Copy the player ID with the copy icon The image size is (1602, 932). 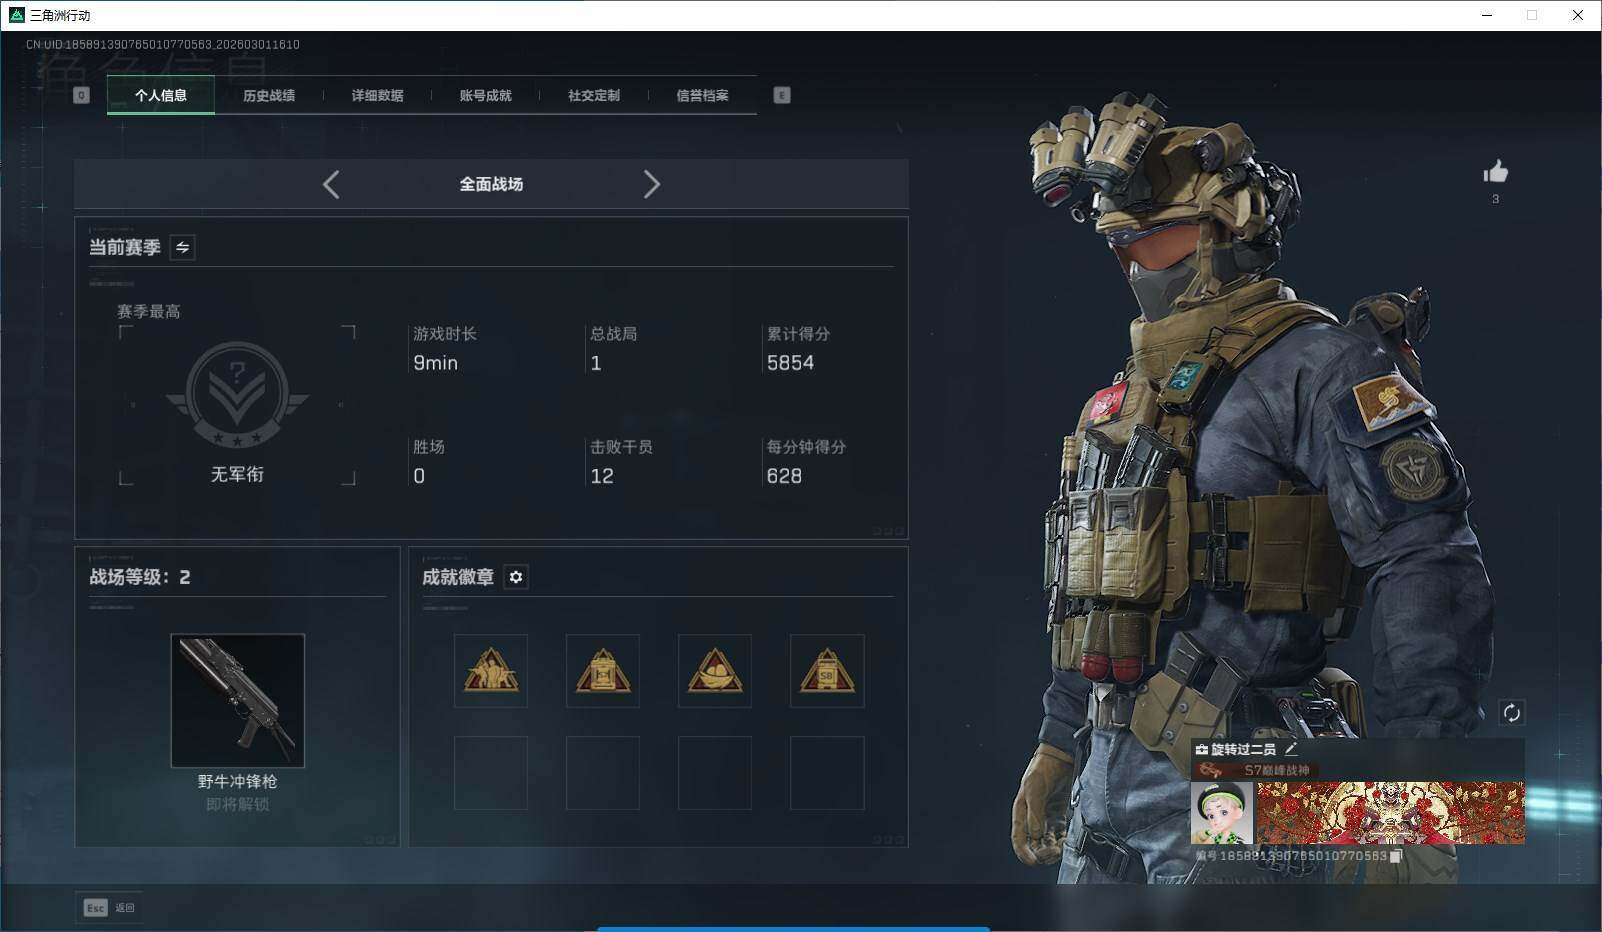1397,856
